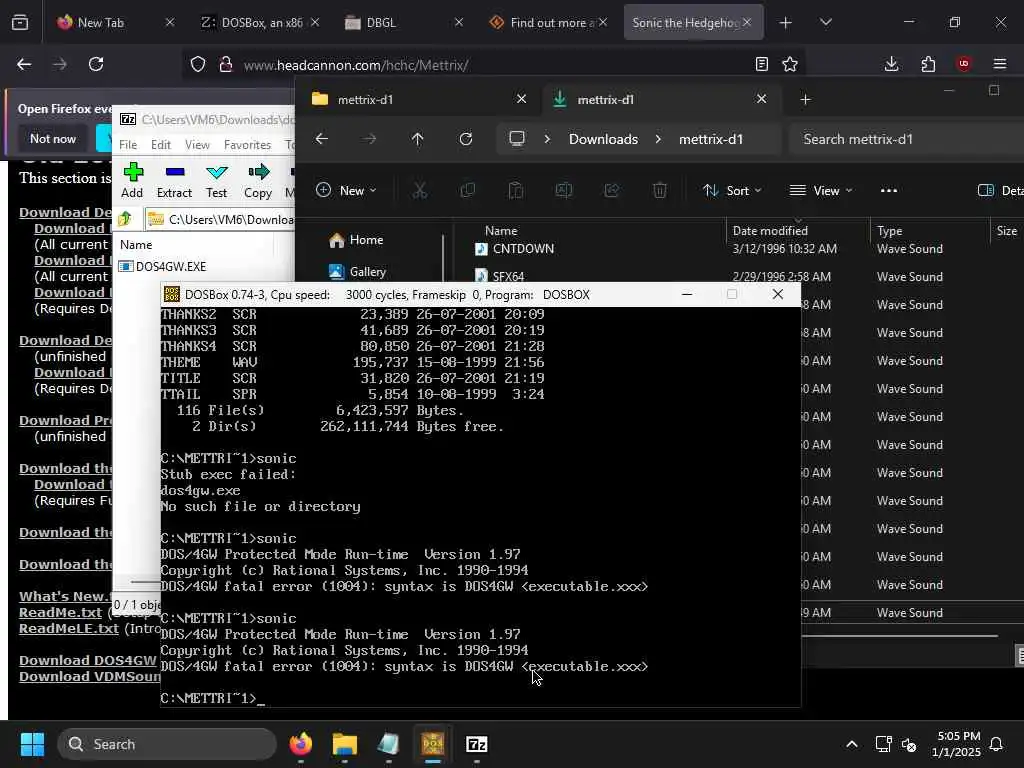Image resolution: width=1024 pixels, height=768 pixels.
Task: Switch to the DOSBox, an x86 tab
Action: (260, 23)
